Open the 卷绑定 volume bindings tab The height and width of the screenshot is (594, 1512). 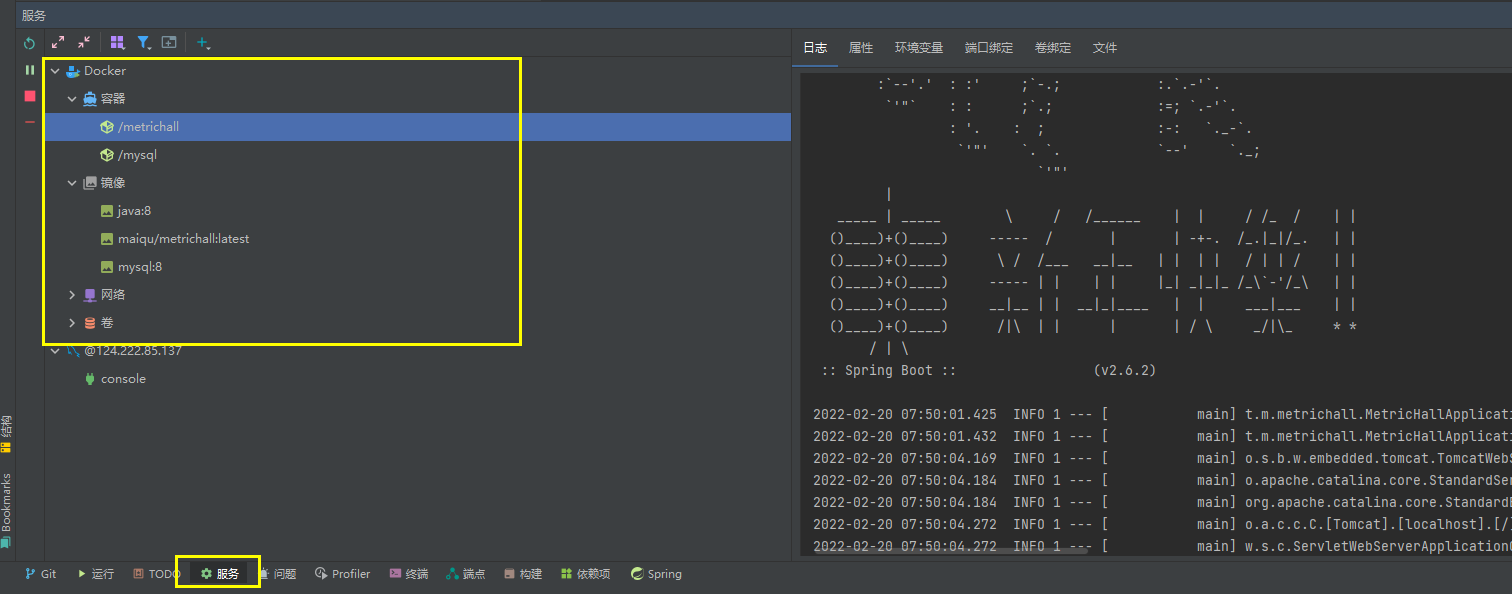point(1053,48)
